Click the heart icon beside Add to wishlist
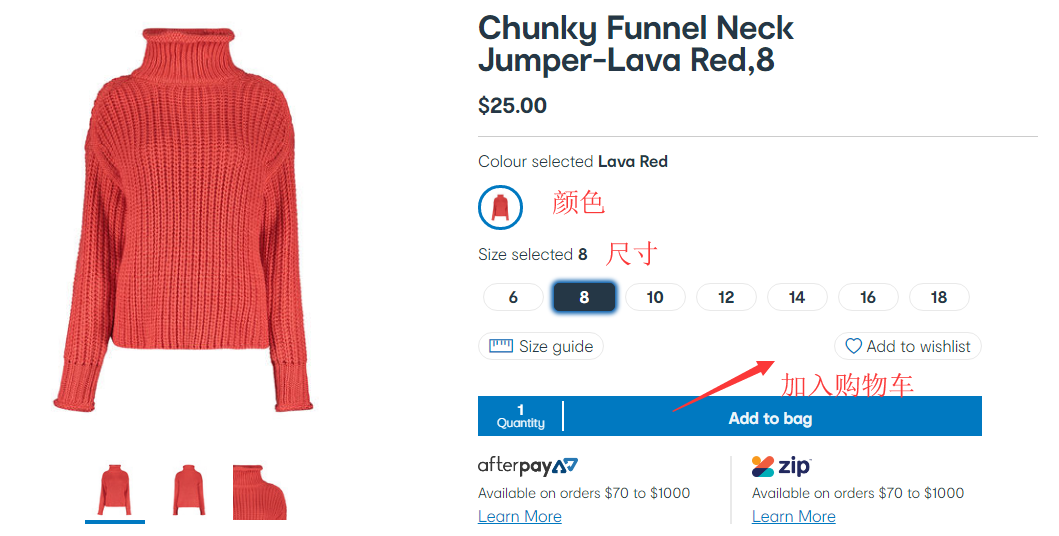Image resolution: width=1059 pixels, height=536 pixels. point(853,346)
